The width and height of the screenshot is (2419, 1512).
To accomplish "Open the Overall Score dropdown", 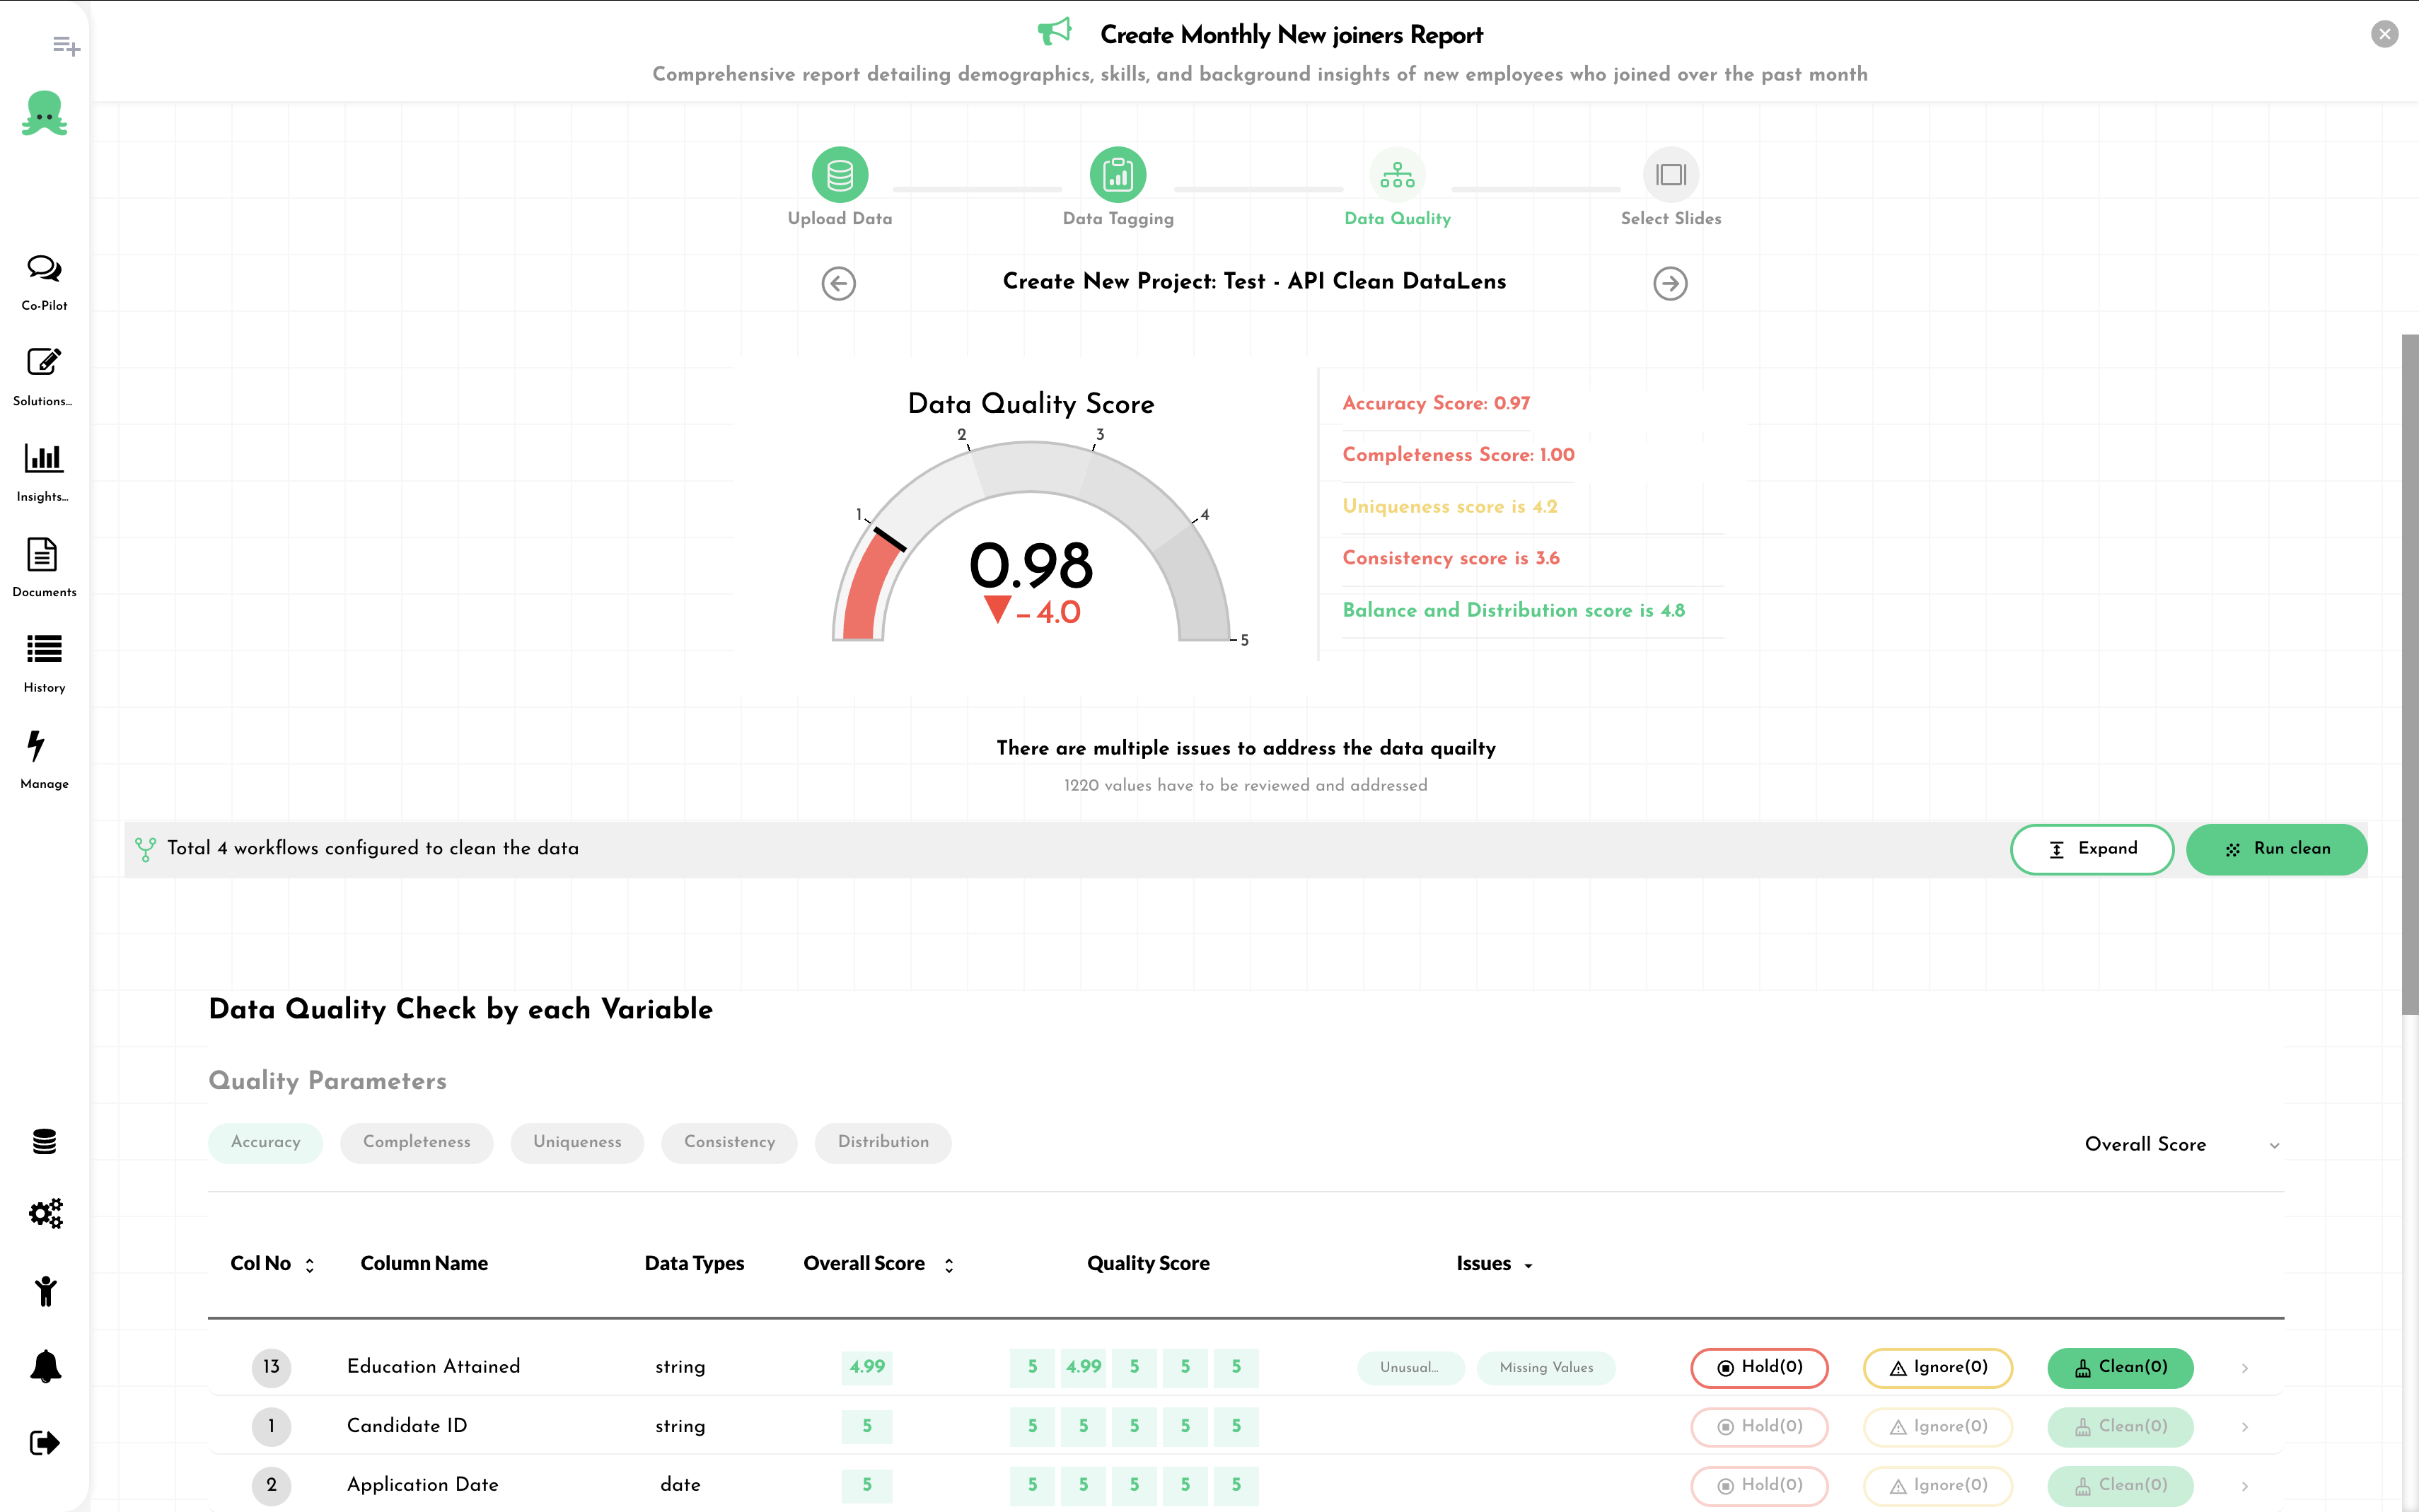I will click(2180, 1144).
